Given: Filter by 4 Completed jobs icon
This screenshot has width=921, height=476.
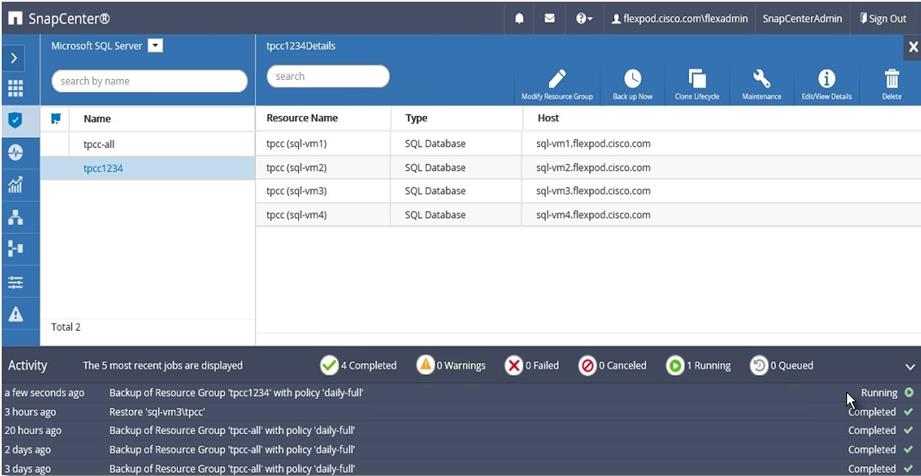Looking at the screenshot, I should tap(330, 366).
